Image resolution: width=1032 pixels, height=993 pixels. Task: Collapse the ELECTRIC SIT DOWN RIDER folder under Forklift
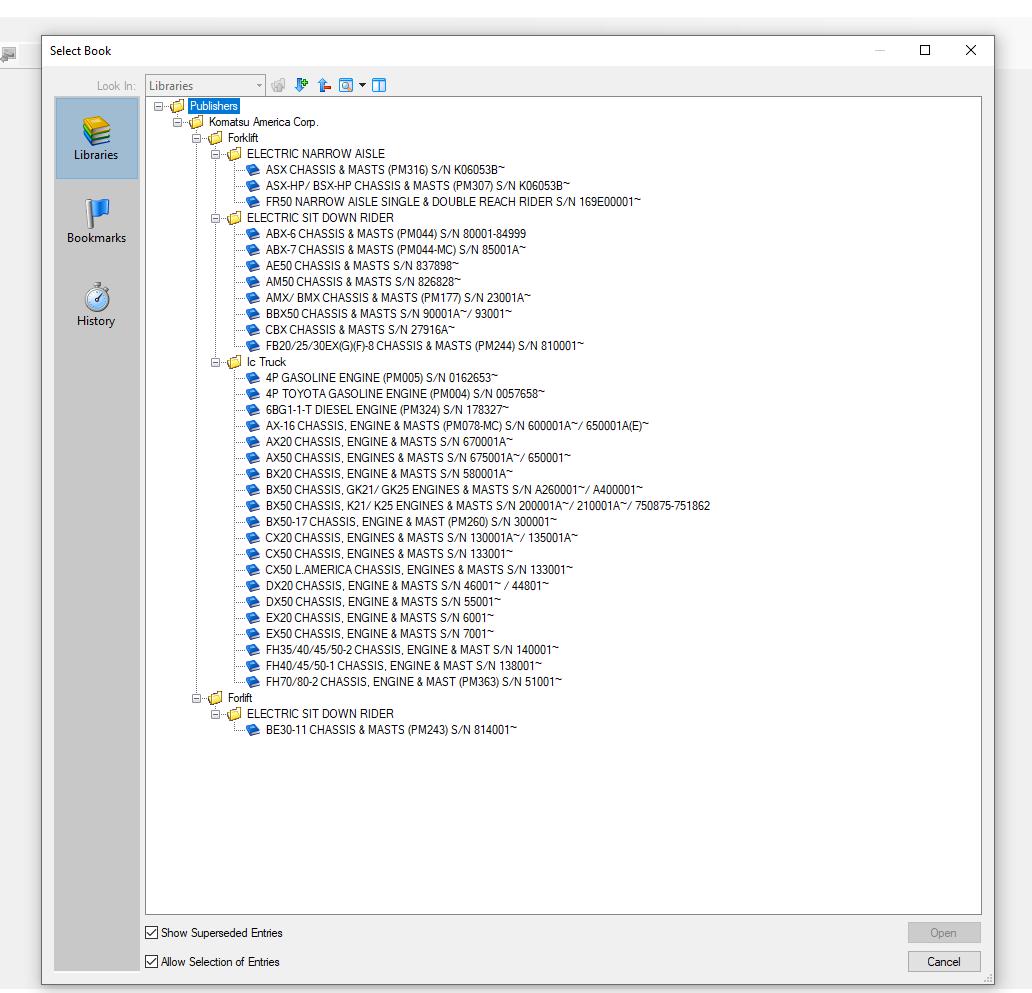pyautogui.click(x=216, y=218)
